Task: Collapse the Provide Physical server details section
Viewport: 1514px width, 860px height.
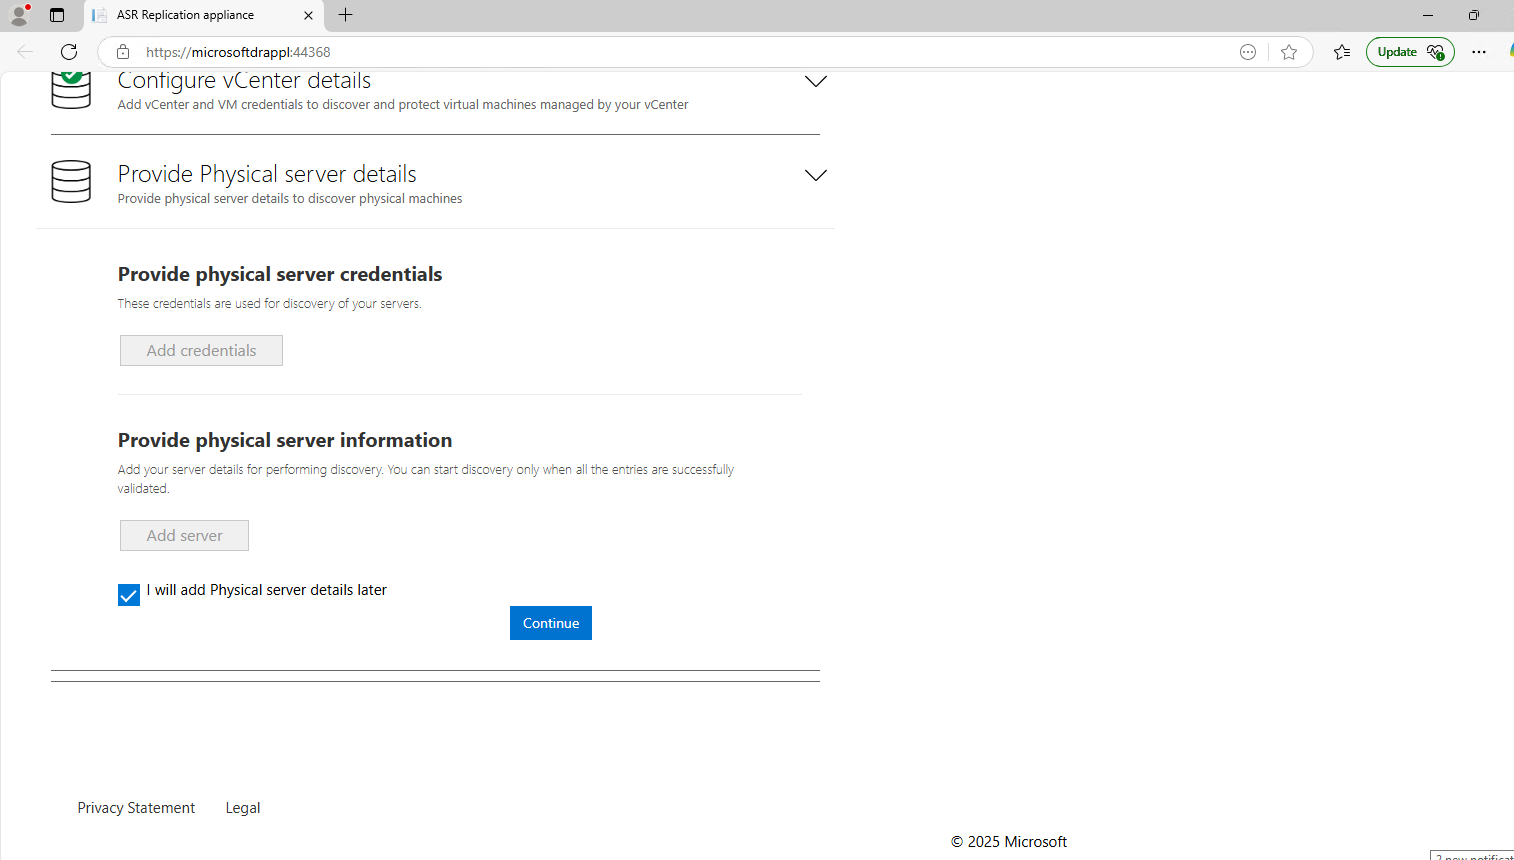Action: [x=816, y=175]
